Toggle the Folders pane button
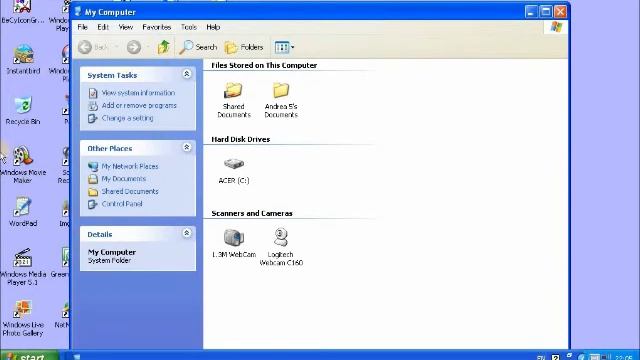Image resolution: width=640 pixels, height=360 pixels. pyautogui.click(x=244, y=47)
